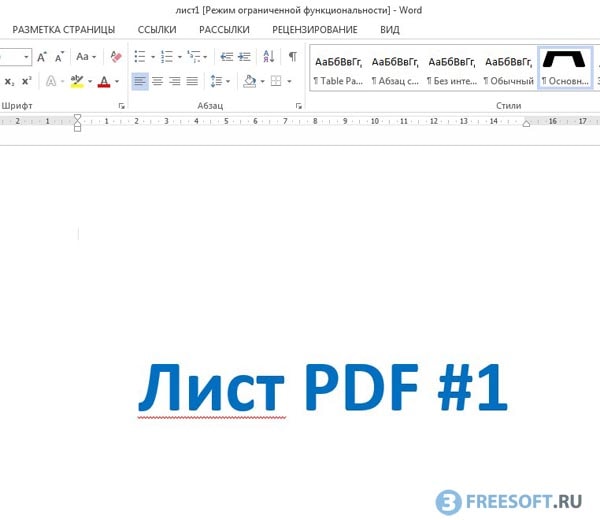The image size is (600, 520).
Task: Toggle the show paragraph marks button
Action: click(292, 57)
